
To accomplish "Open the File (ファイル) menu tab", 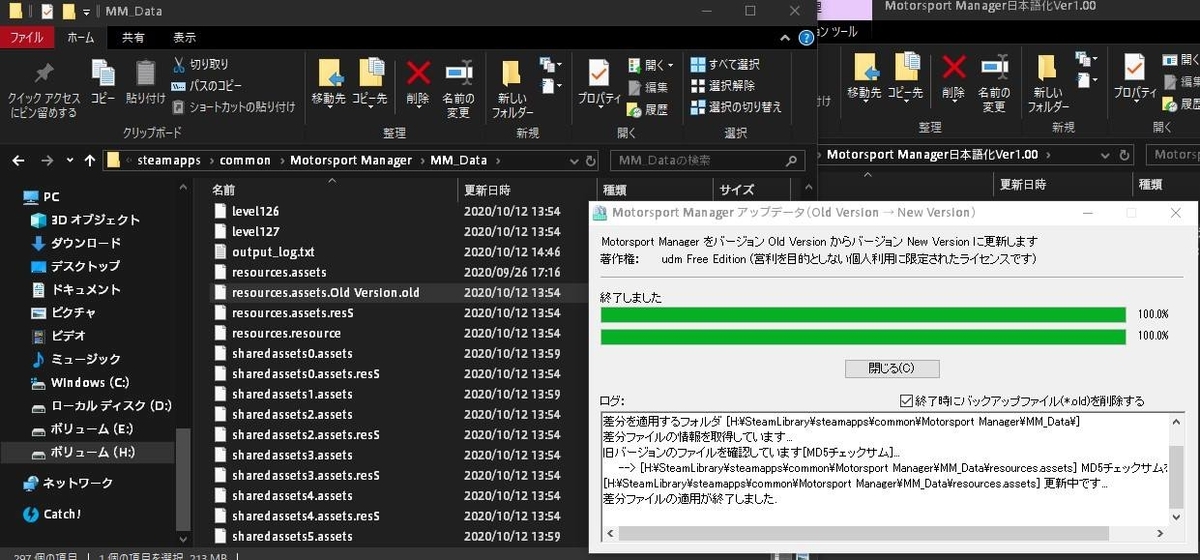I will (x=27, y=37).
